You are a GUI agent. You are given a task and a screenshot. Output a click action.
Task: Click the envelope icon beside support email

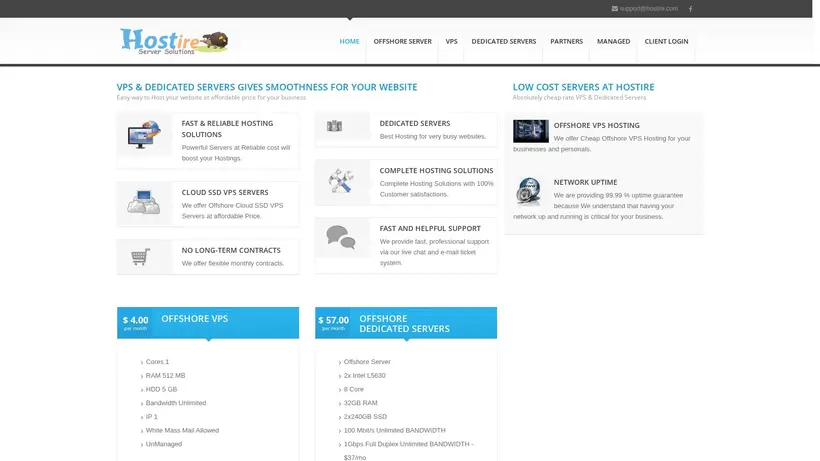(x=614, y=8)
